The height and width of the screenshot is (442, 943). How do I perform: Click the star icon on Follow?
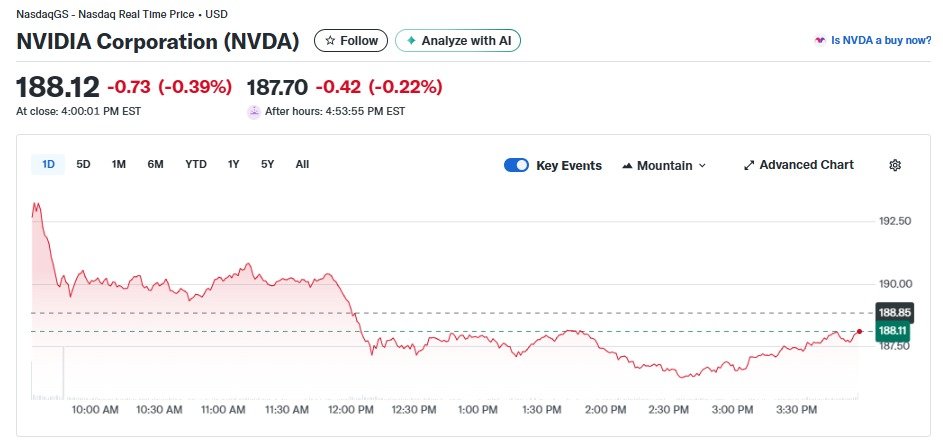(331, 41)
